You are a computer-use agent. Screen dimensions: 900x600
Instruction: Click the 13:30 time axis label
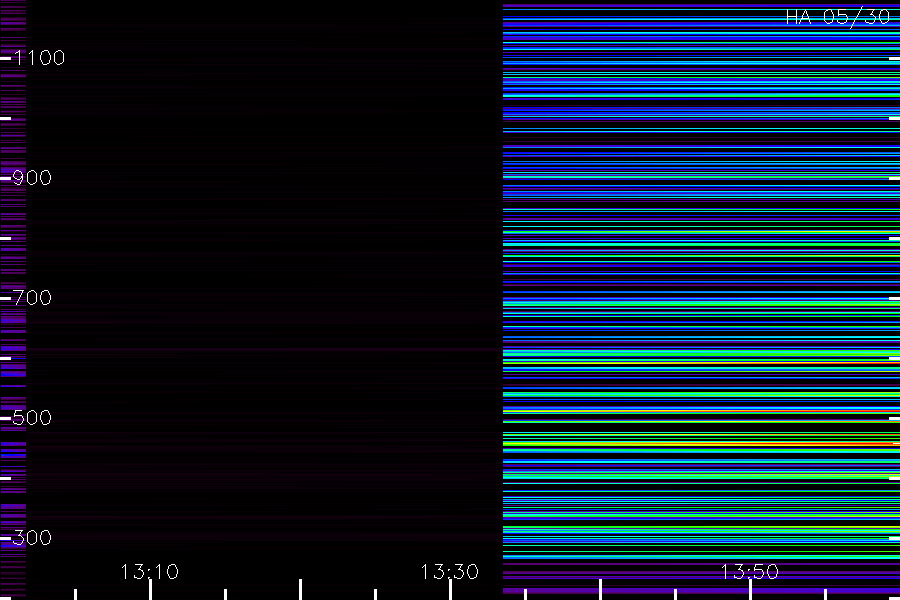point(449,572)
